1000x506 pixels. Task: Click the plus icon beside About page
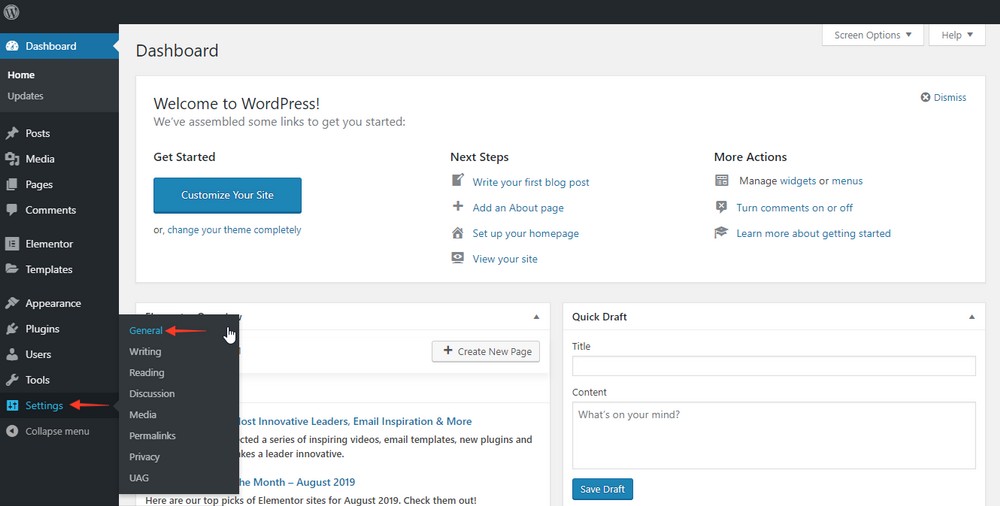click(457, 207)
